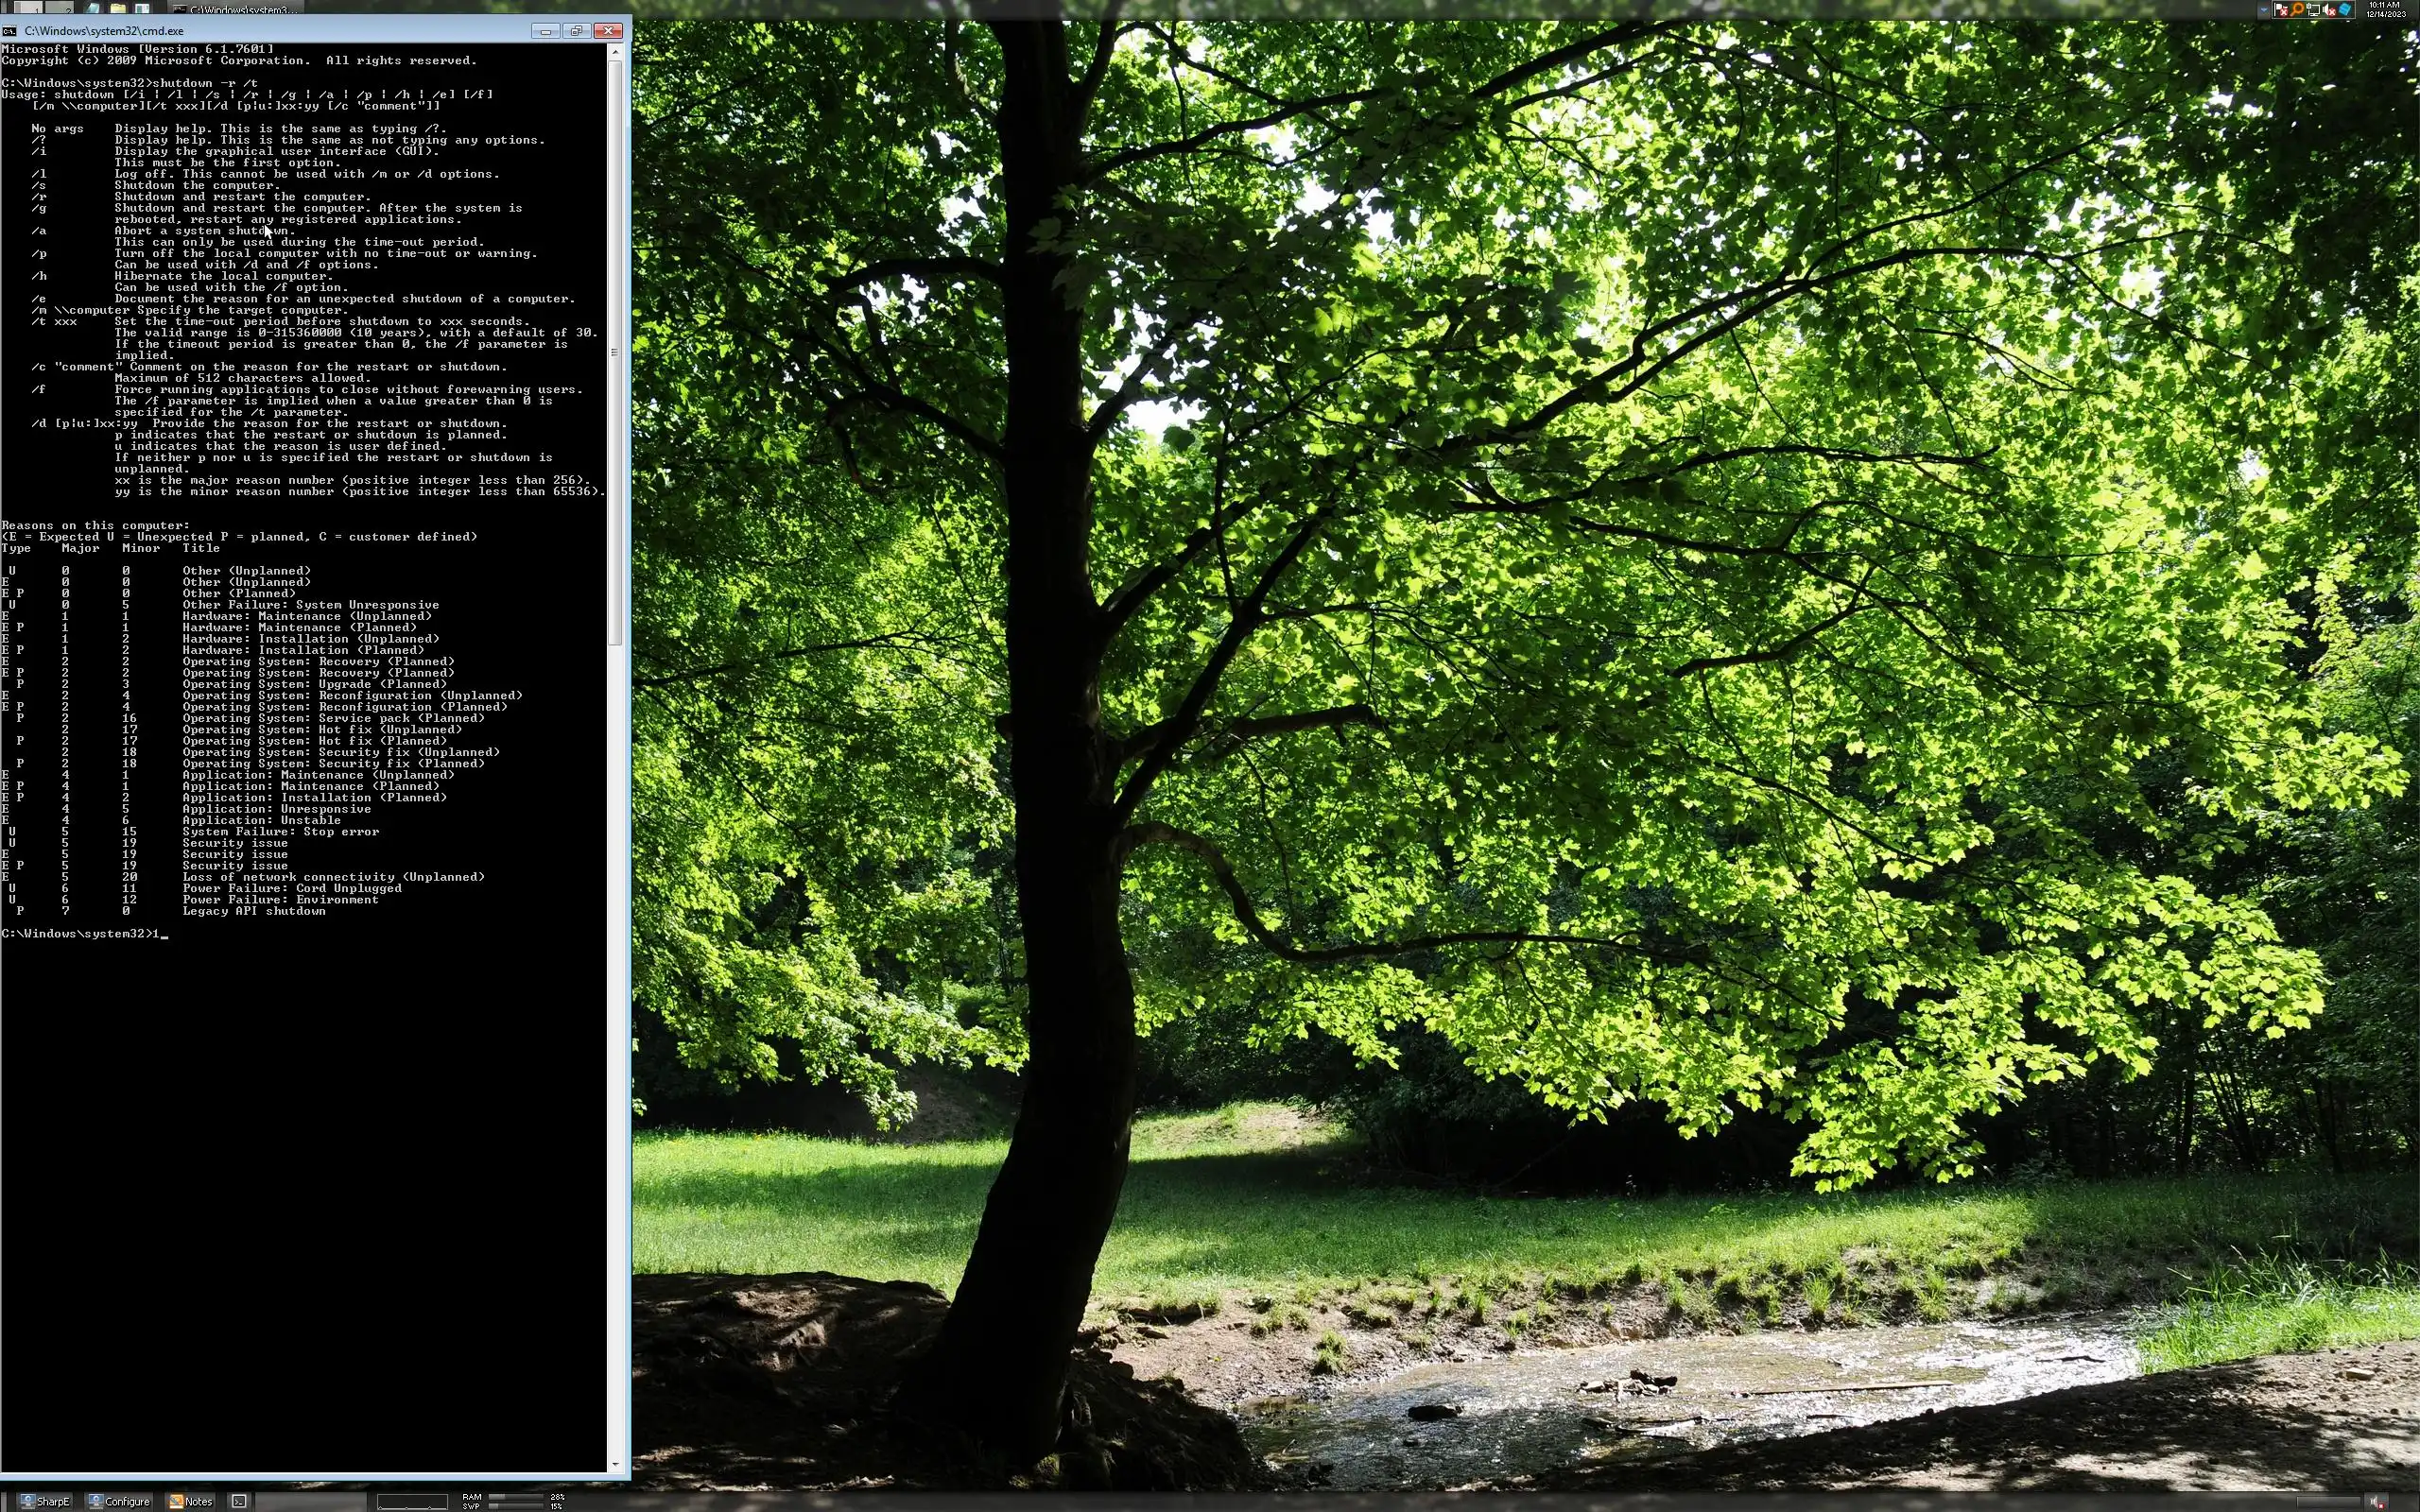
Task: Click scrollbar up arrow in cmd window
Action: [x=615, y=50]
